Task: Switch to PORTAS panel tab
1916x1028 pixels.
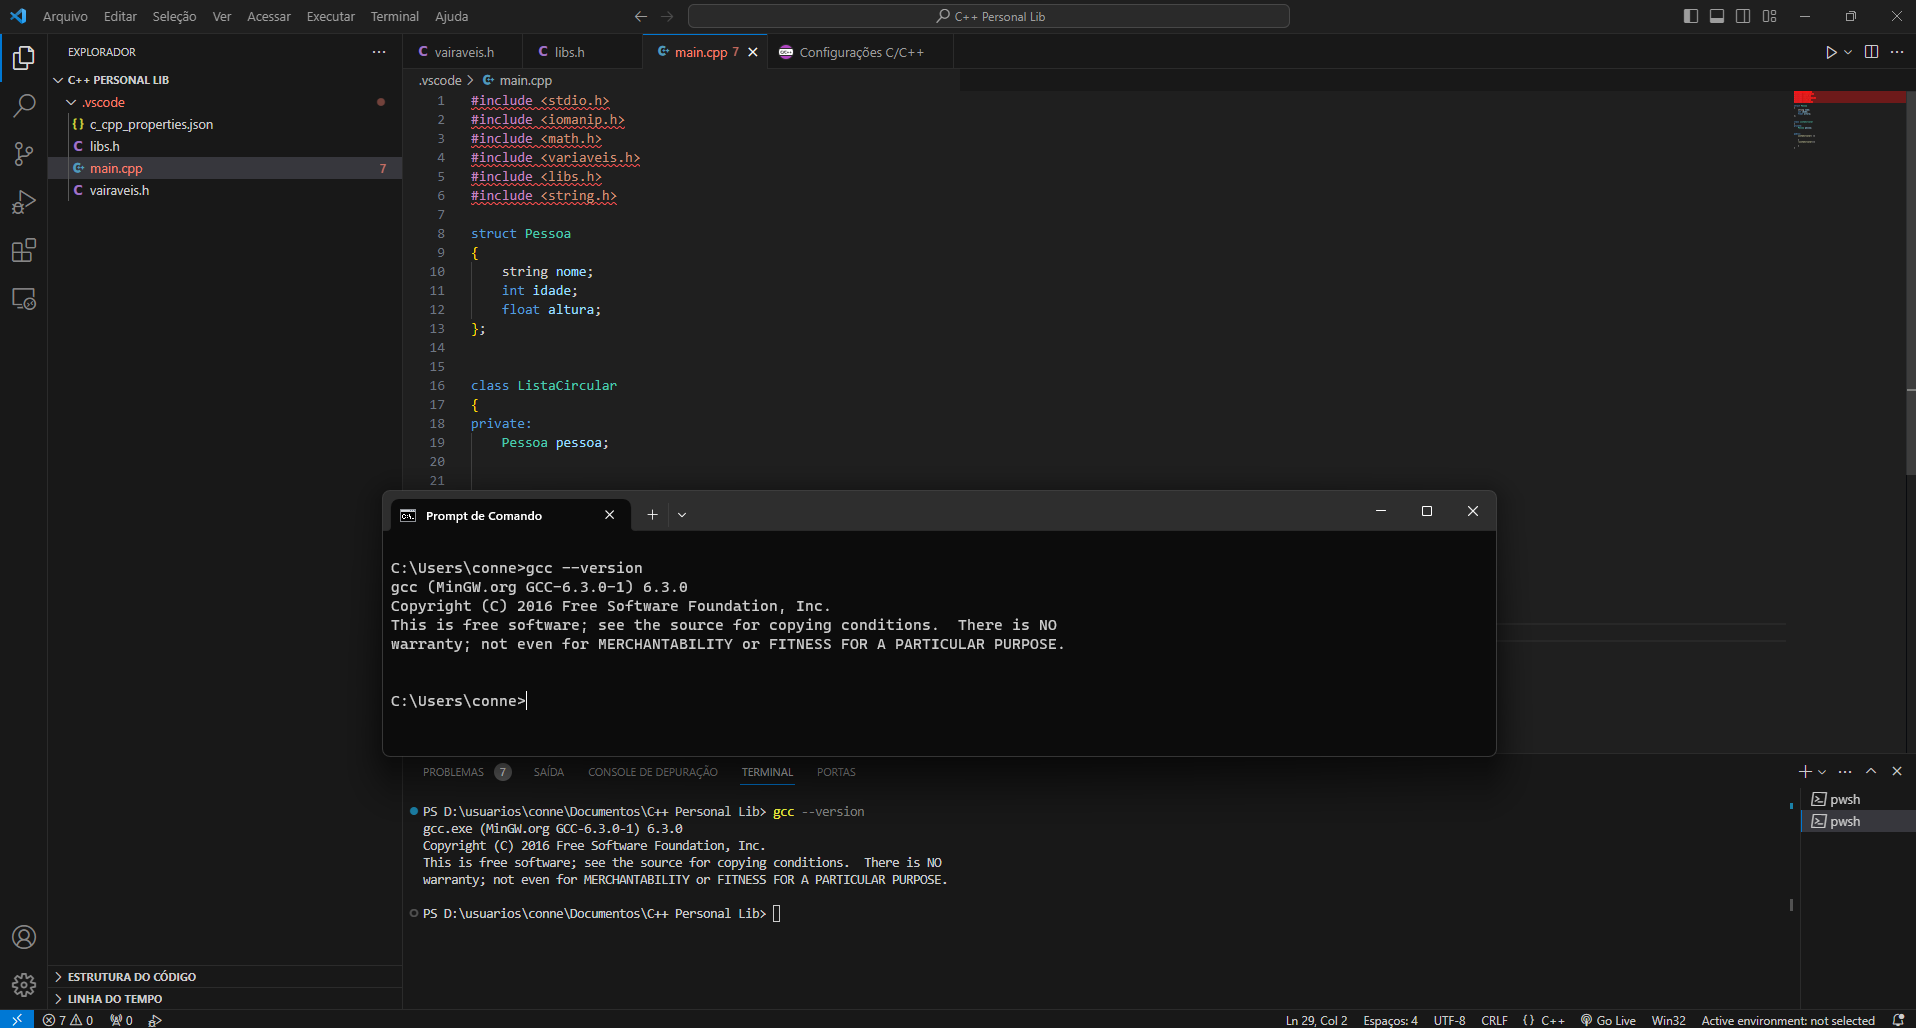Action: pyautogui.click(x=836, y=772)
